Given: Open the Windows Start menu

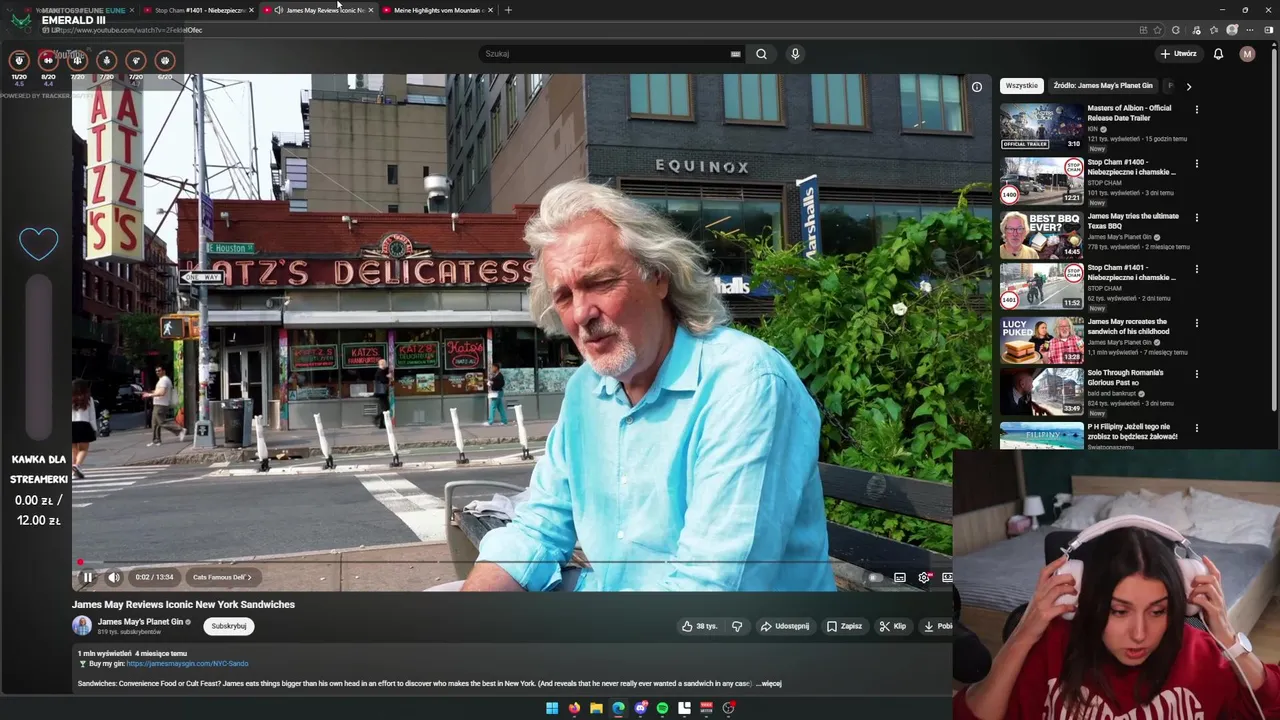Looking at the screenshot, I should tap(552, 708).
